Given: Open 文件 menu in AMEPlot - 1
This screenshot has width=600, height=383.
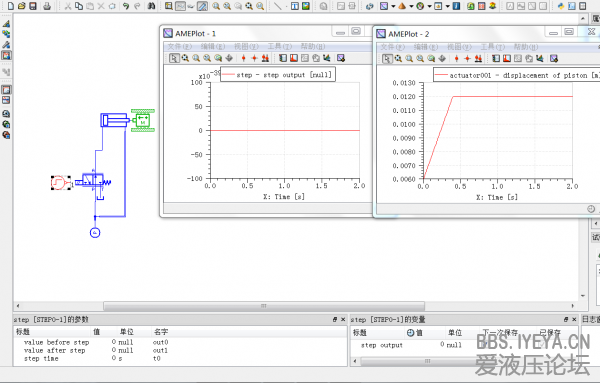Looking at the screenshot, I should pyautogui.click(x=179, y=46).
